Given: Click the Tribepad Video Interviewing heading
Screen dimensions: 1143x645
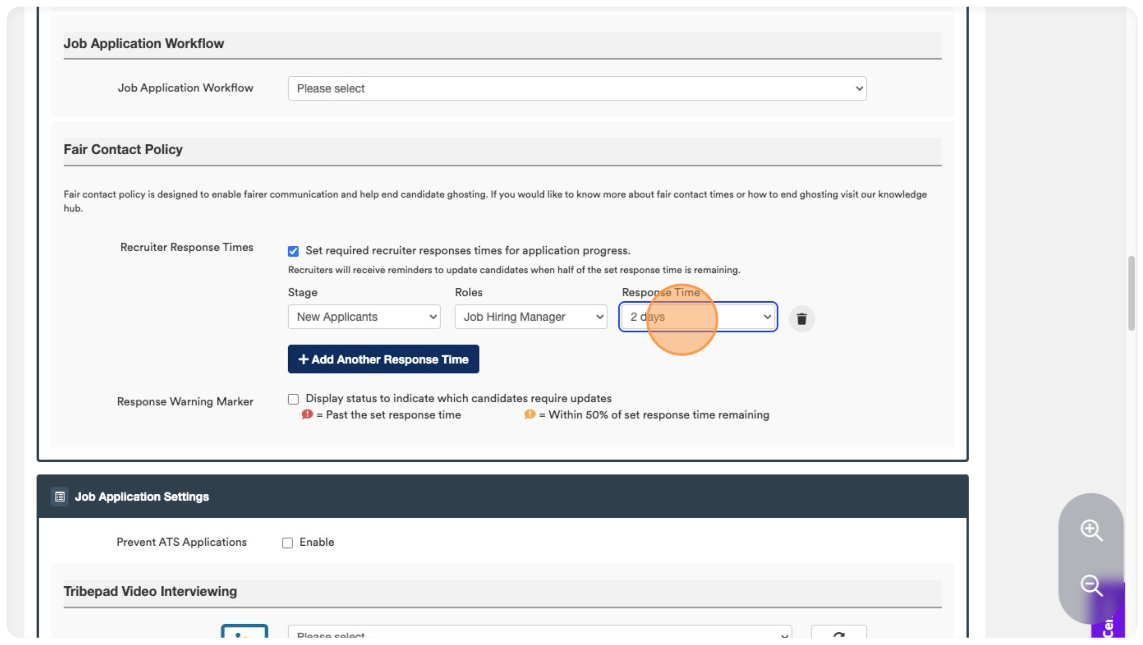Looking at the screenshot, I should click(x=150, y=591).
